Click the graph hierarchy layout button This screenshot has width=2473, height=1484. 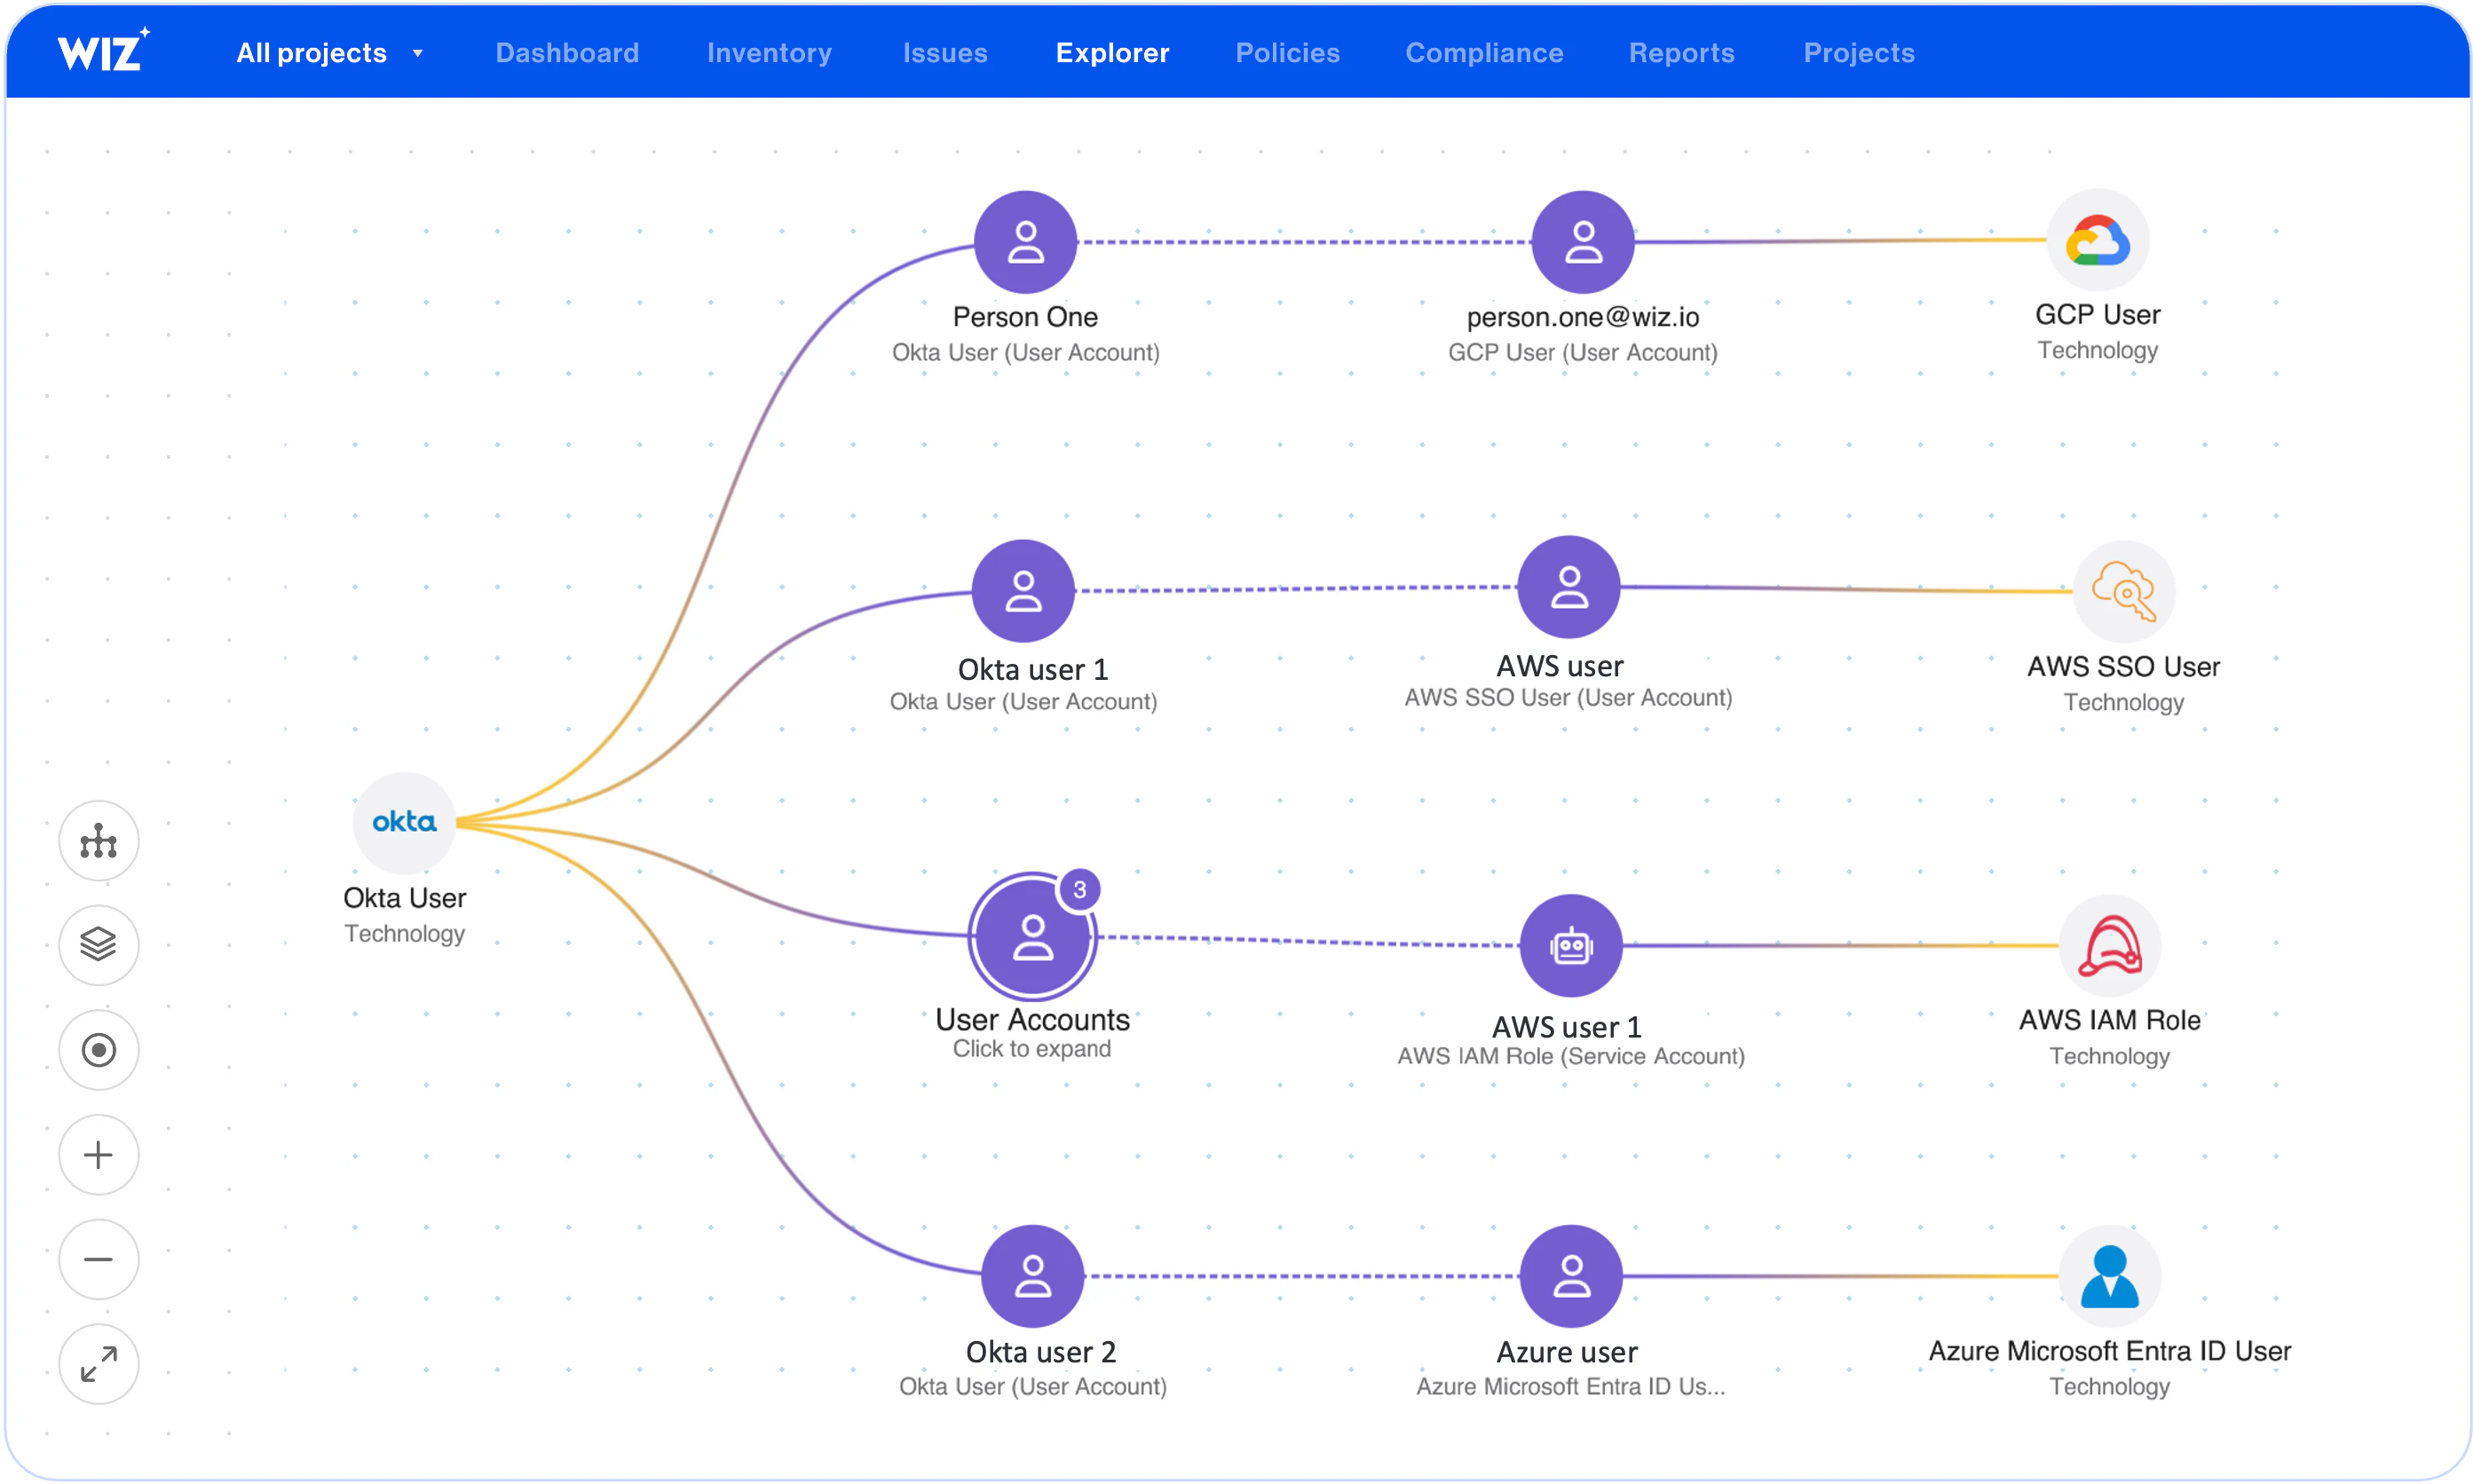(x=98, y=841)
